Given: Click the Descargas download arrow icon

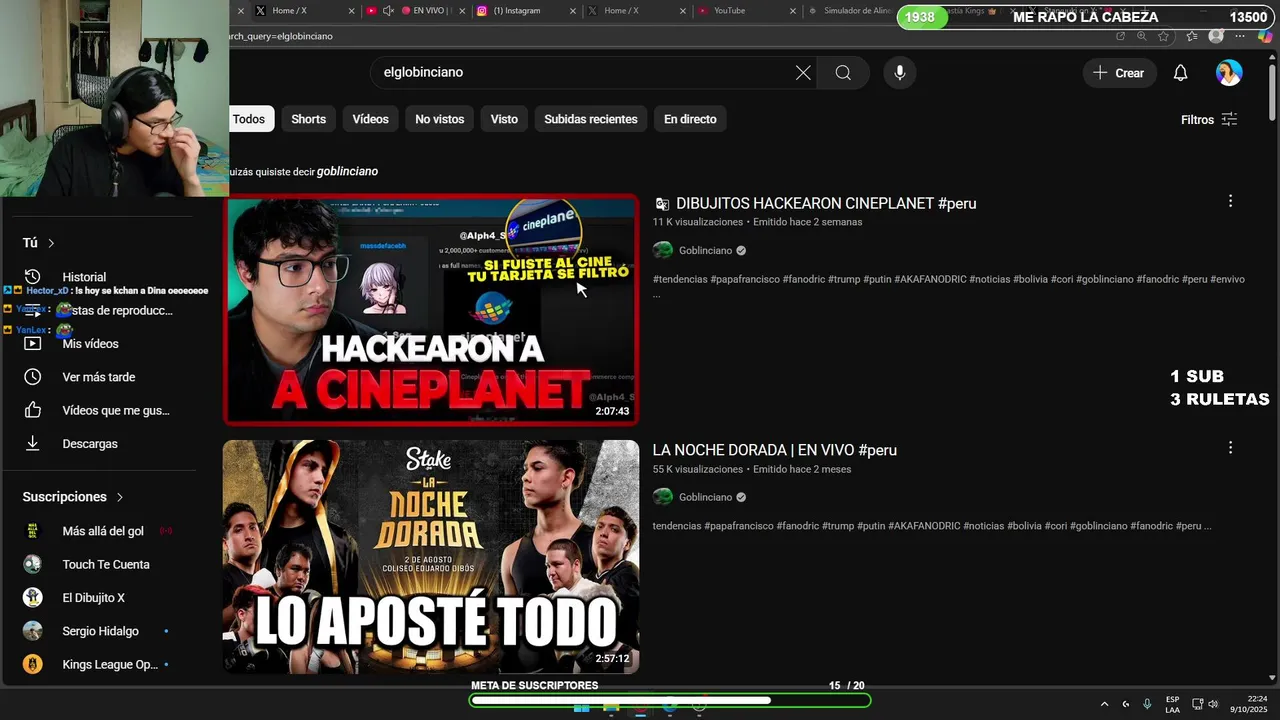Looking at the screenshot, I should tap(33, 443).
